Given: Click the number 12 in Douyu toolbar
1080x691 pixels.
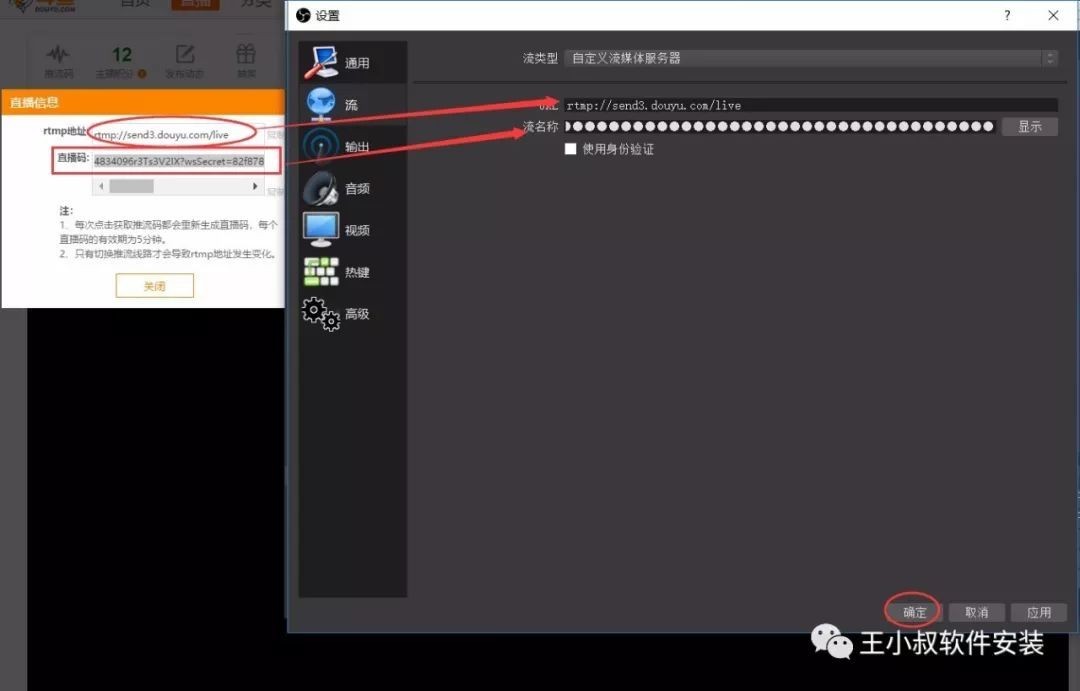Looking at the screenshot, I should (x=121, y=54).
